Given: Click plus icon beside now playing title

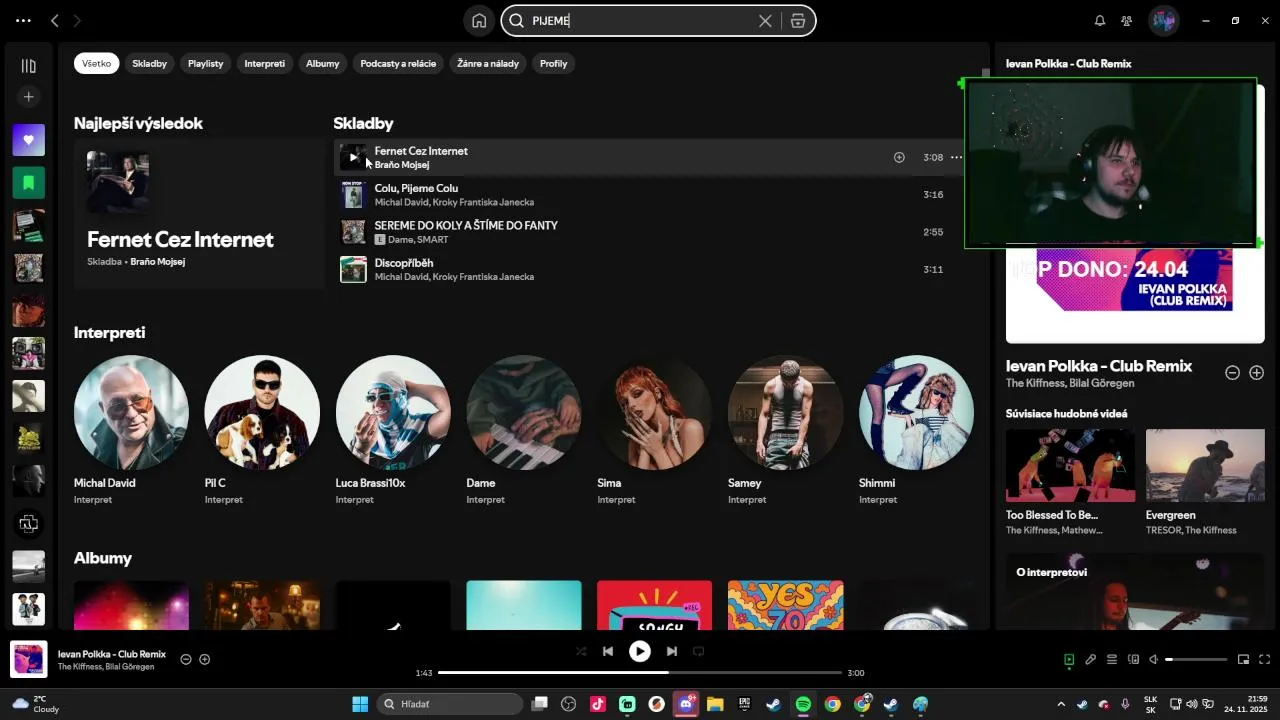Looking at the screenshot, I should coord(205,659).
